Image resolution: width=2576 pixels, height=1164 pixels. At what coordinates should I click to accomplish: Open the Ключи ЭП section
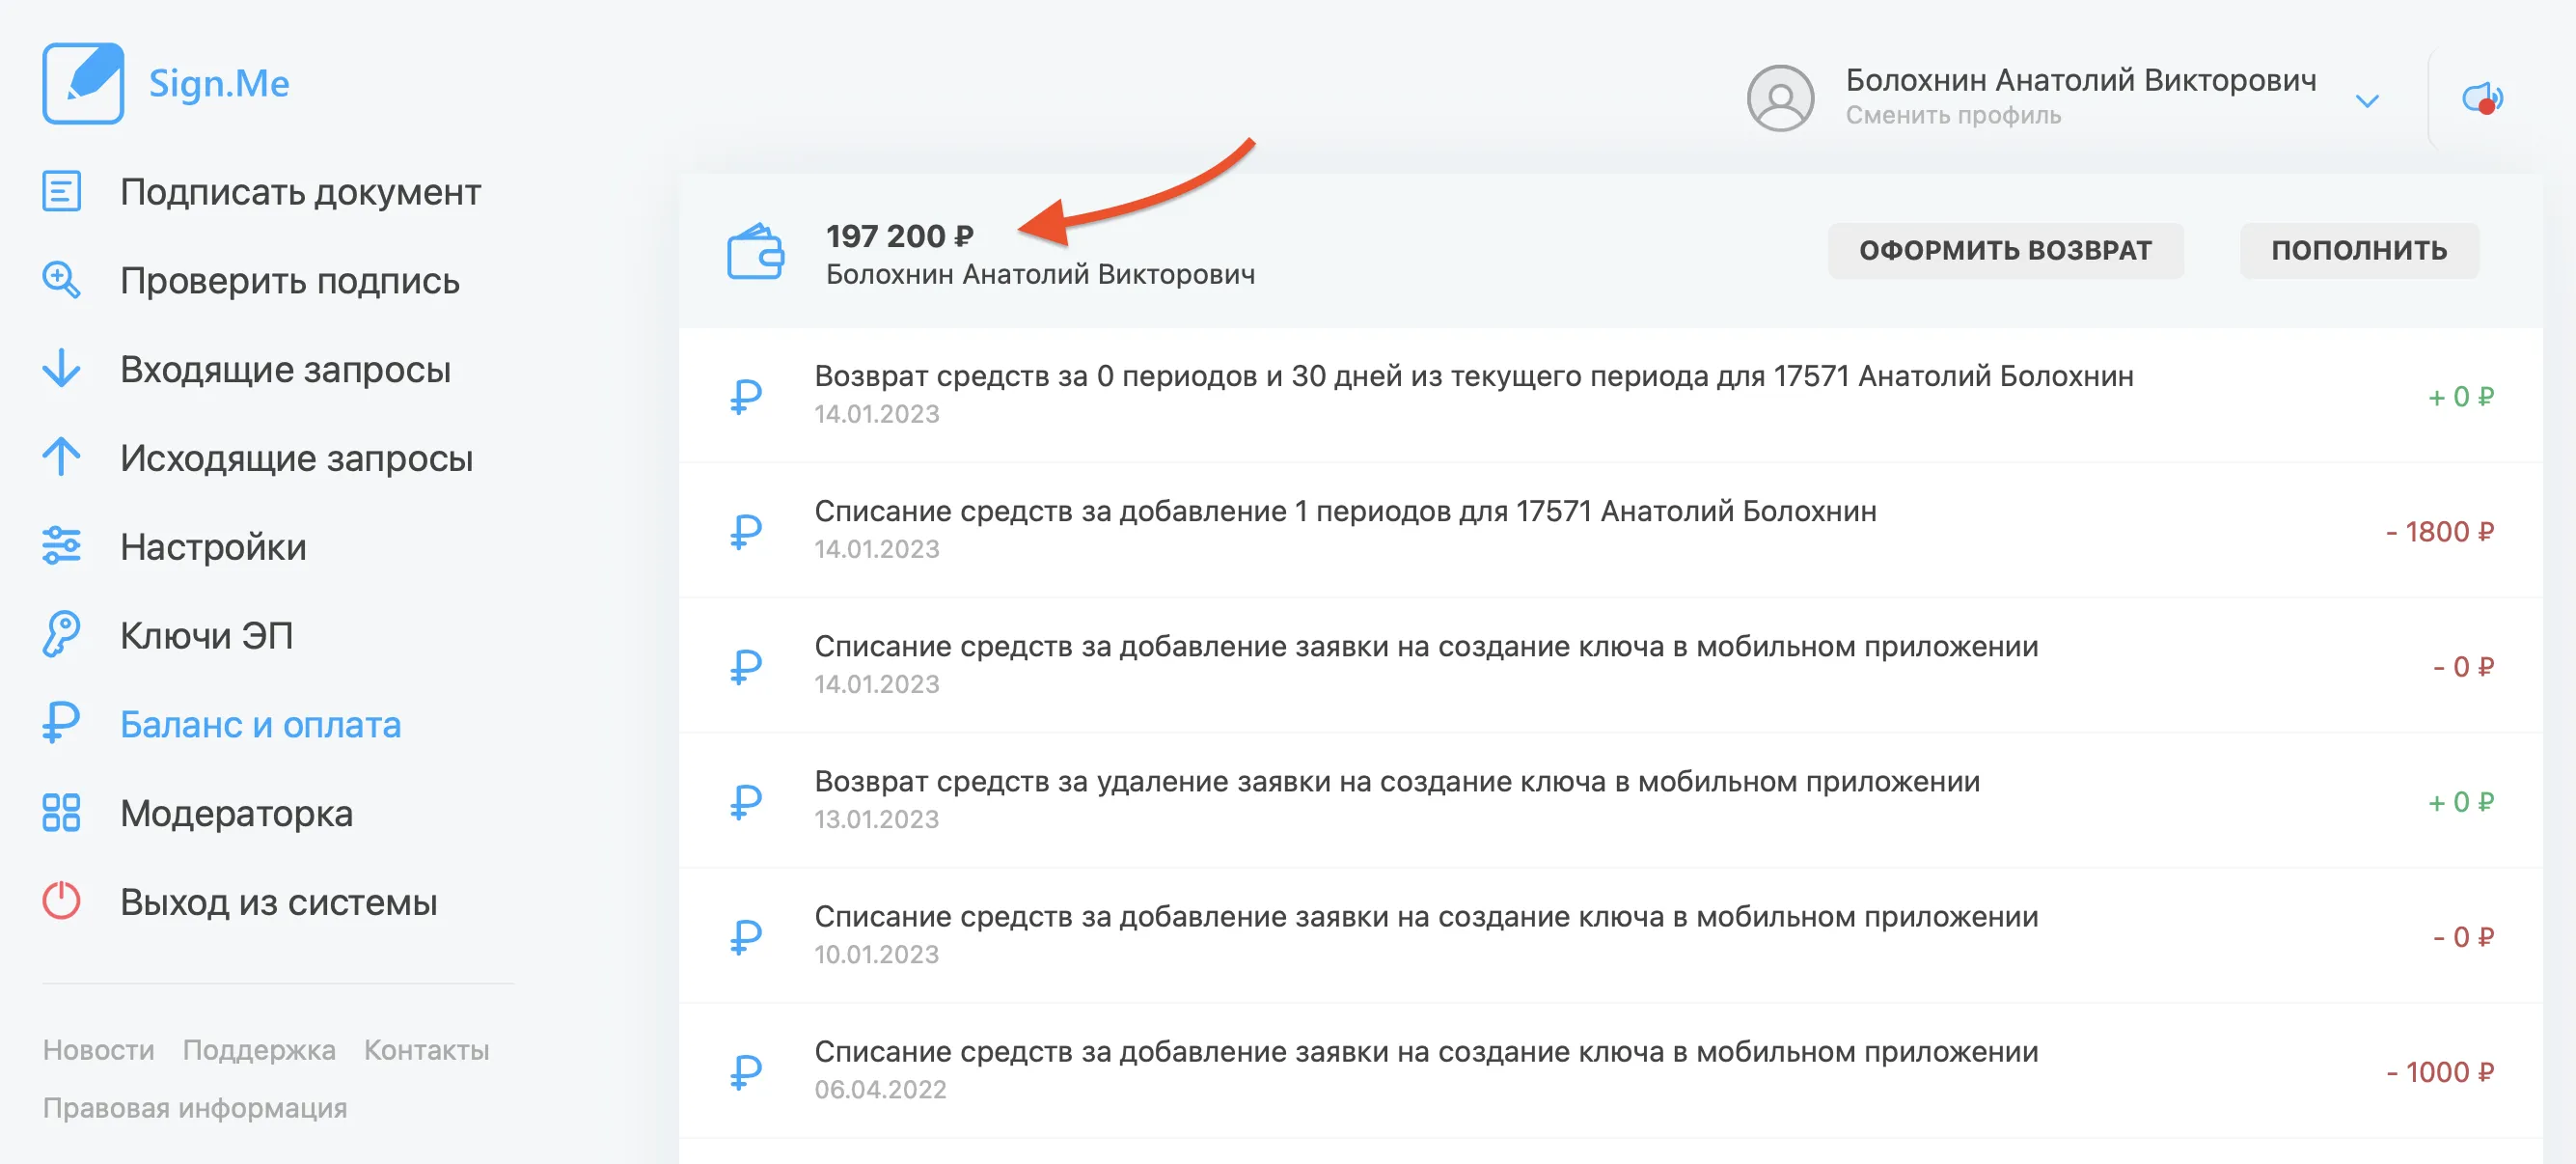207,636
